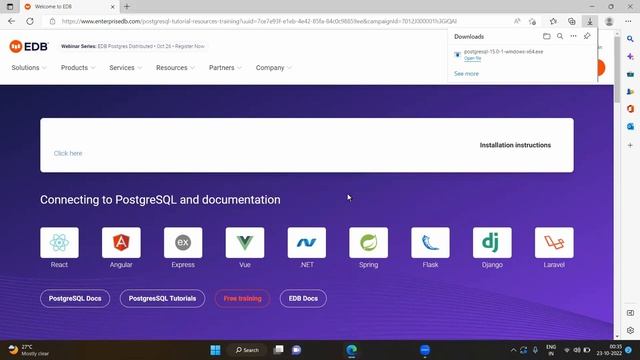This screenshot has height=360, width=640.
Task: Open the downloads folder icon
Action: click(x=547, y=36)
